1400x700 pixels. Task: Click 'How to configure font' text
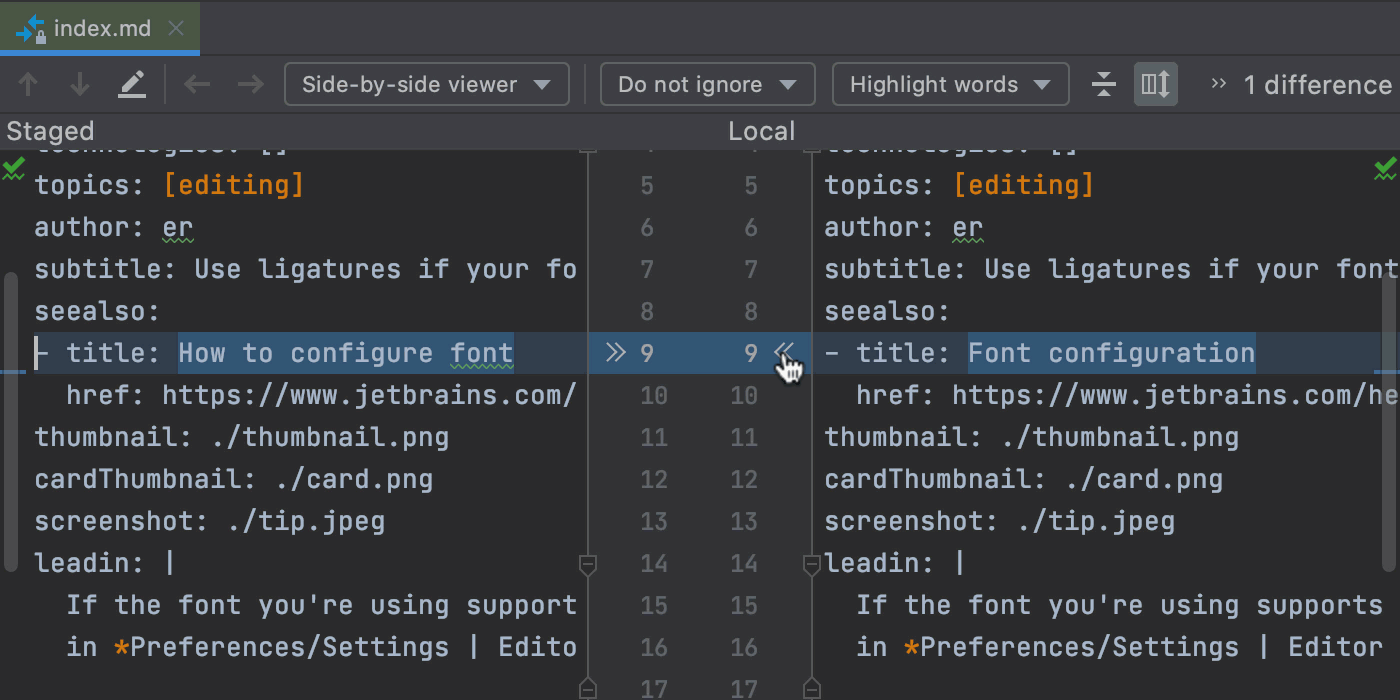point(346,353)
